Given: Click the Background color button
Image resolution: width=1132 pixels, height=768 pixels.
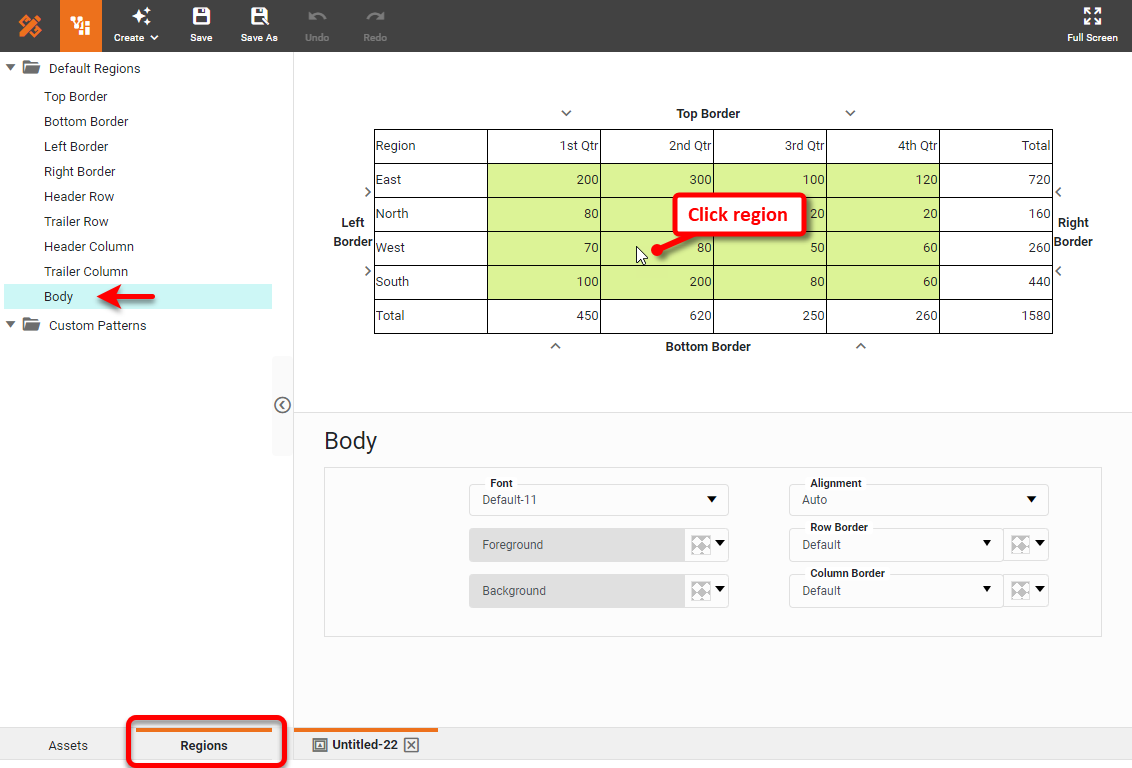Looking at the screenshot, I should pos(578,591).
